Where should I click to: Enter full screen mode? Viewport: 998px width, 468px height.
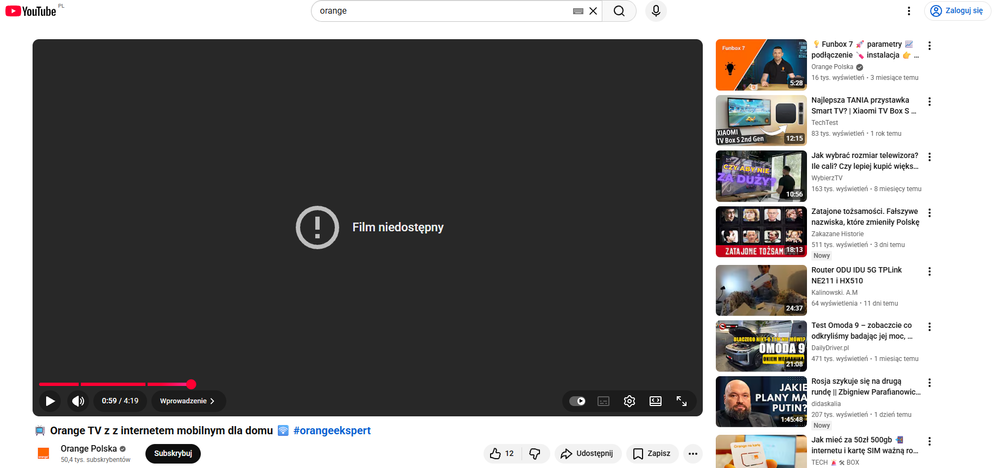point(682,401)
